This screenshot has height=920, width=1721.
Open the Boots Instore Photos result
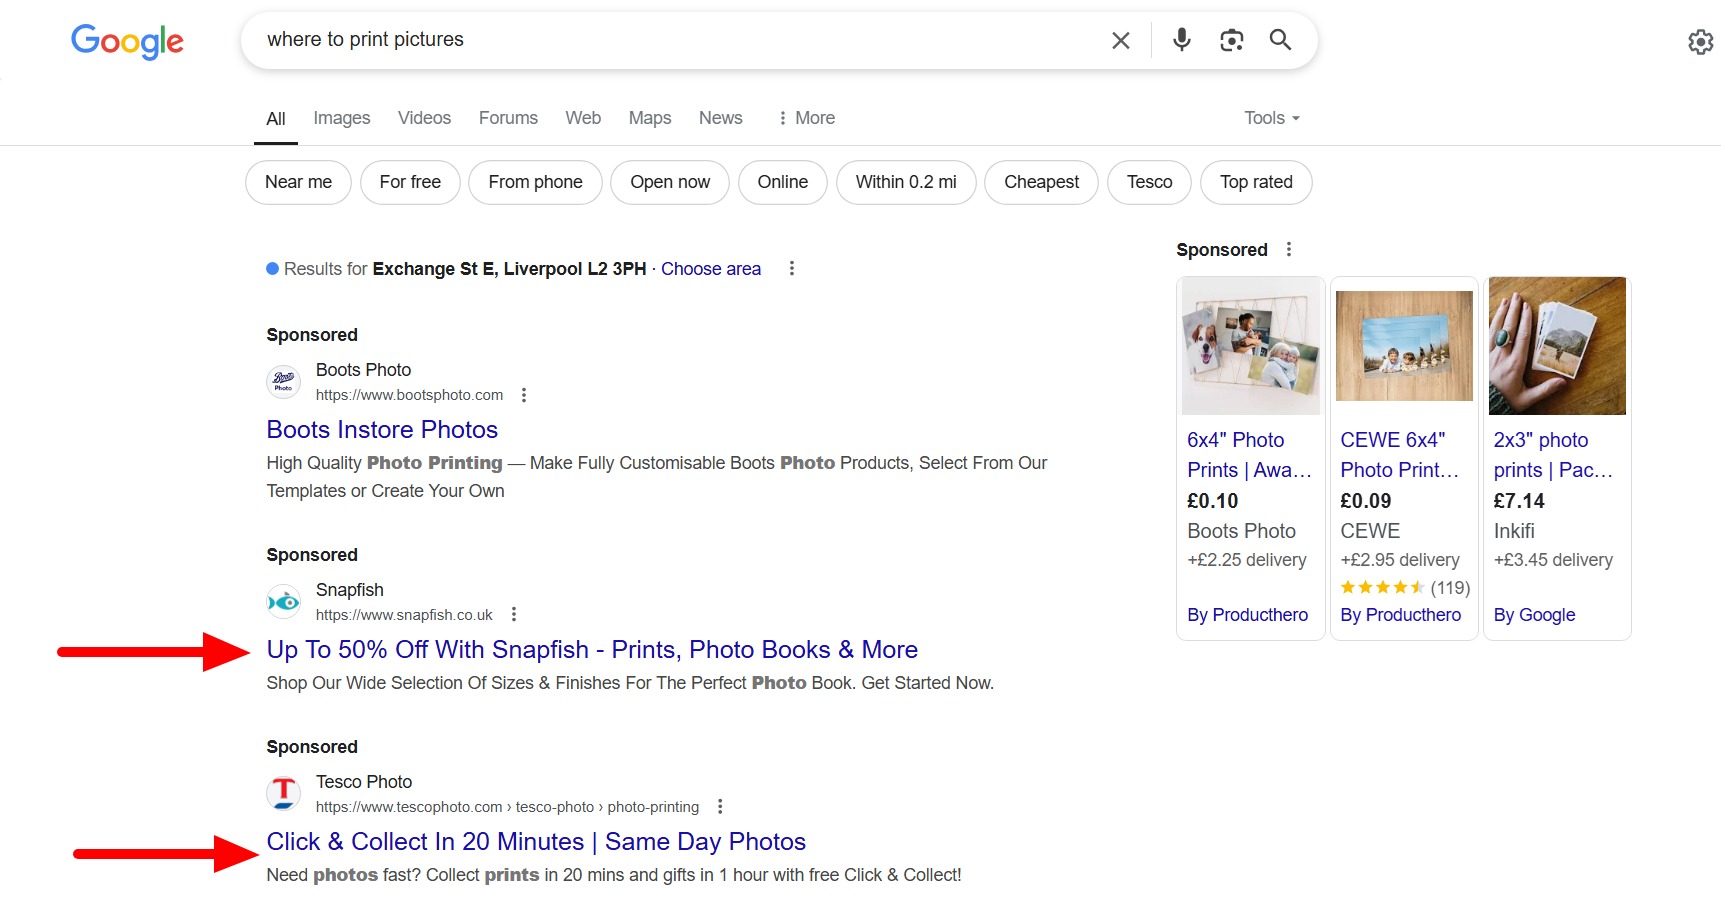[382, 430]
